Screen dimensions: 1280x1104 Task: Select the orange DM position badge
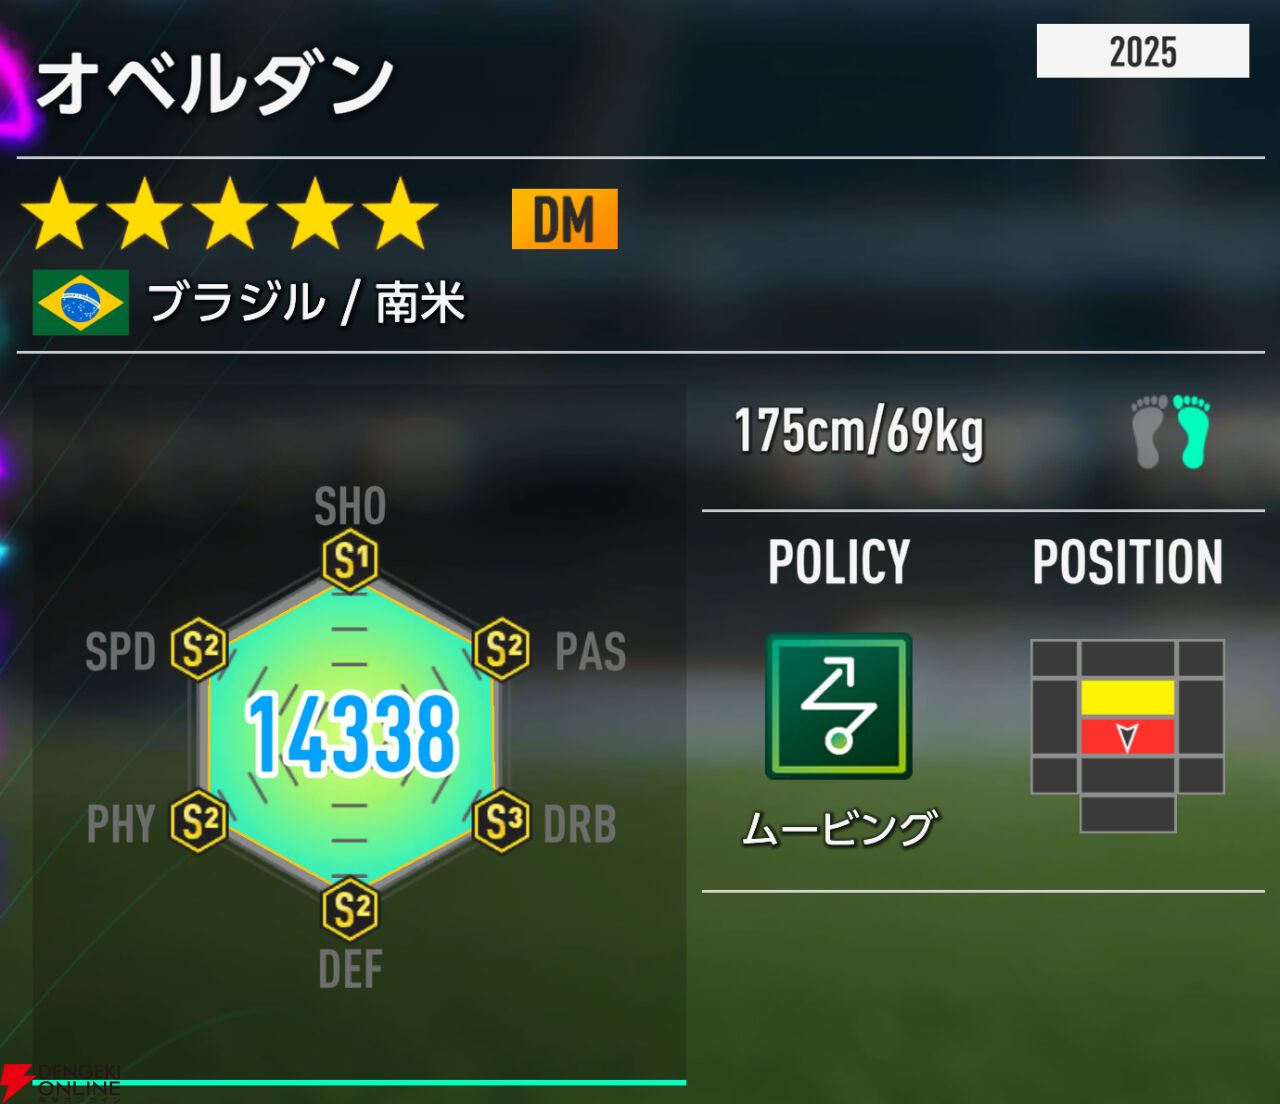tap(565, 219)
